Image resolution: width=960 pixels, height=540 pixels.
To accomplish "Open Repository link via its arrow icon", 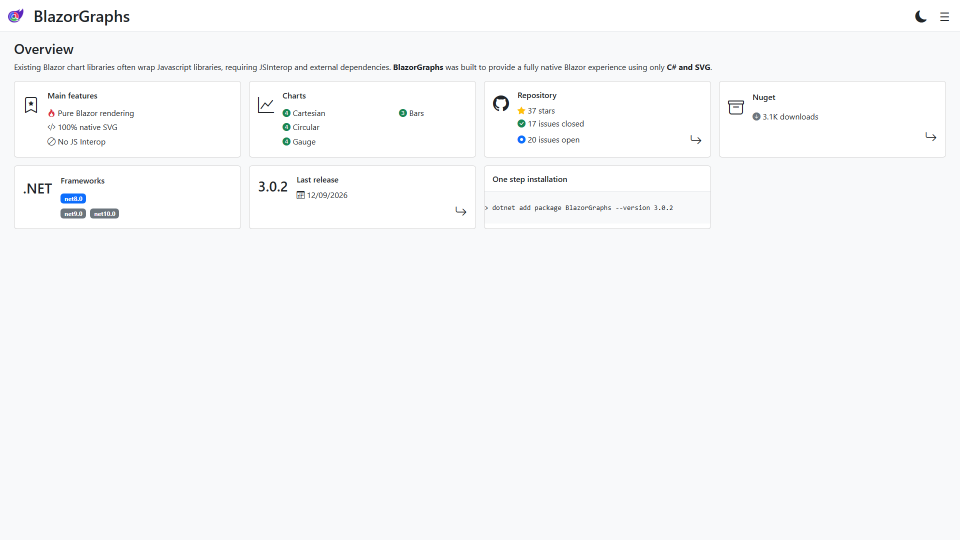I will pos(696,140).
